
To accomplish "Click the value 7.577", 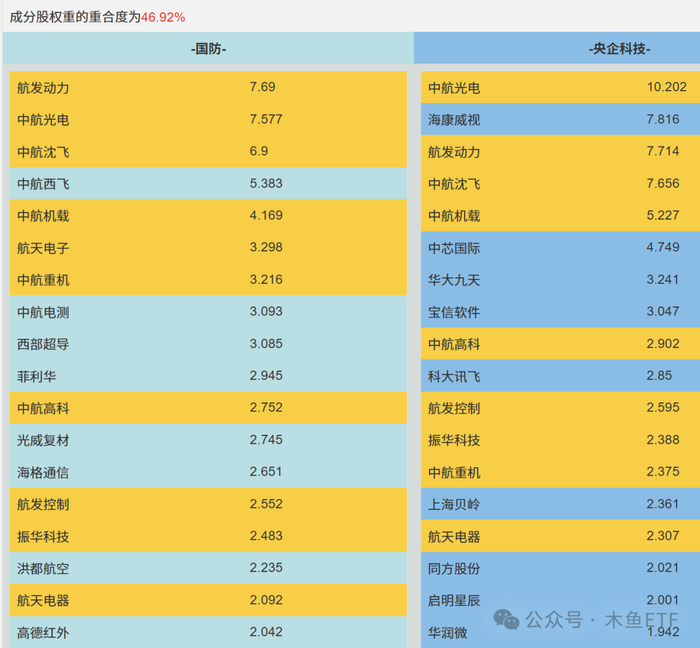I will (x=266, y=119).
